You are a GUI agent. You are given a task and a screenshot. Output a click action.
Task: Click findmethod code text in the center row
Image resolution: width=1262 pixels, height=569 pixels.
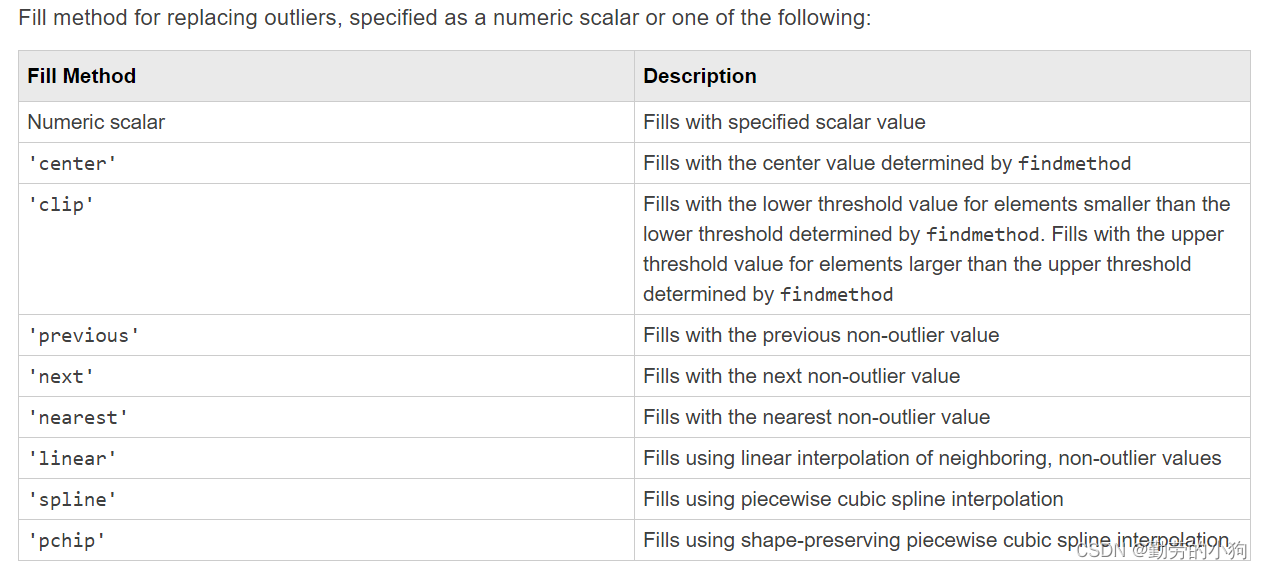pos(1074,163)
